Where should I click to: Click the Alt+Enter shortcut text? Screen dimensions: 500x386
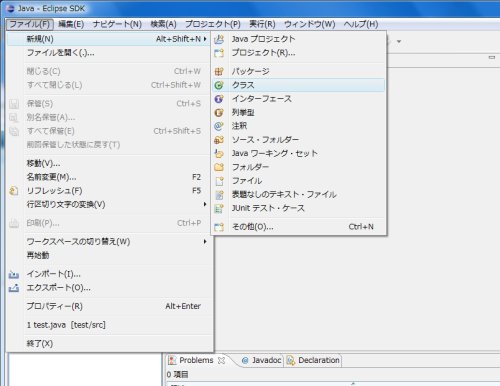click(183, 306)
